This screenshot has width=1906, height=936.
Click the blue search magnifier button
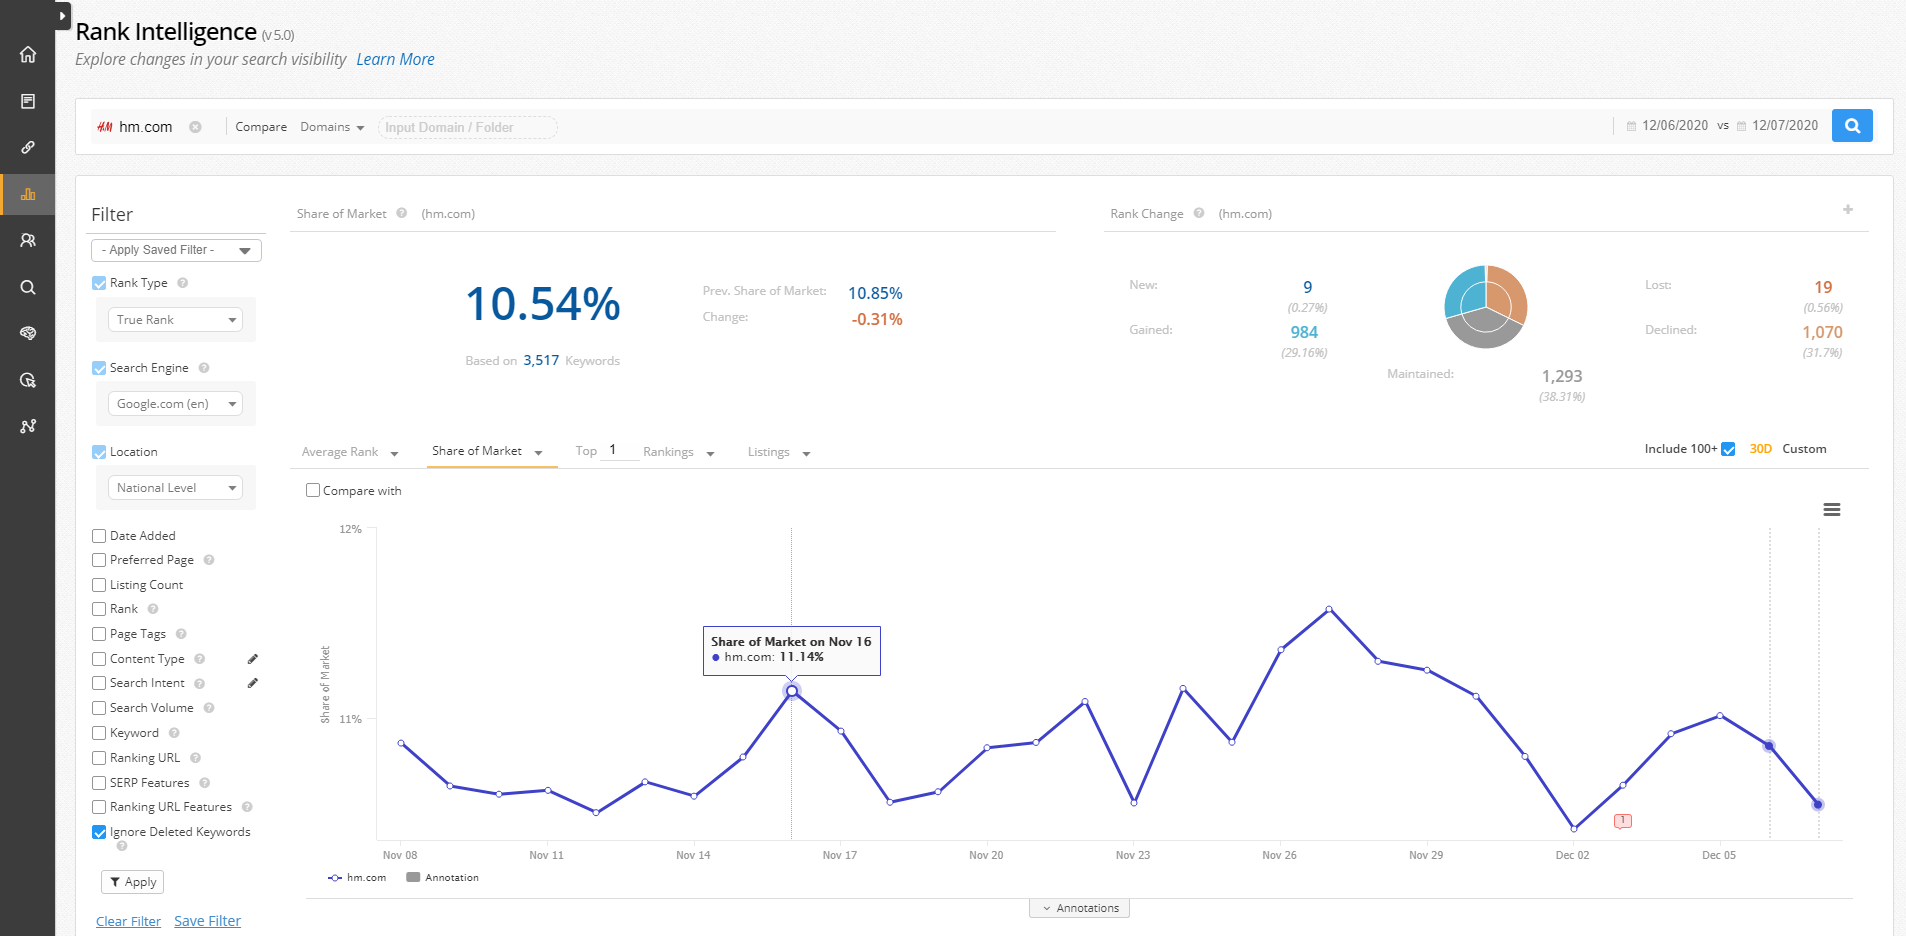click(x=1852, y=126)
